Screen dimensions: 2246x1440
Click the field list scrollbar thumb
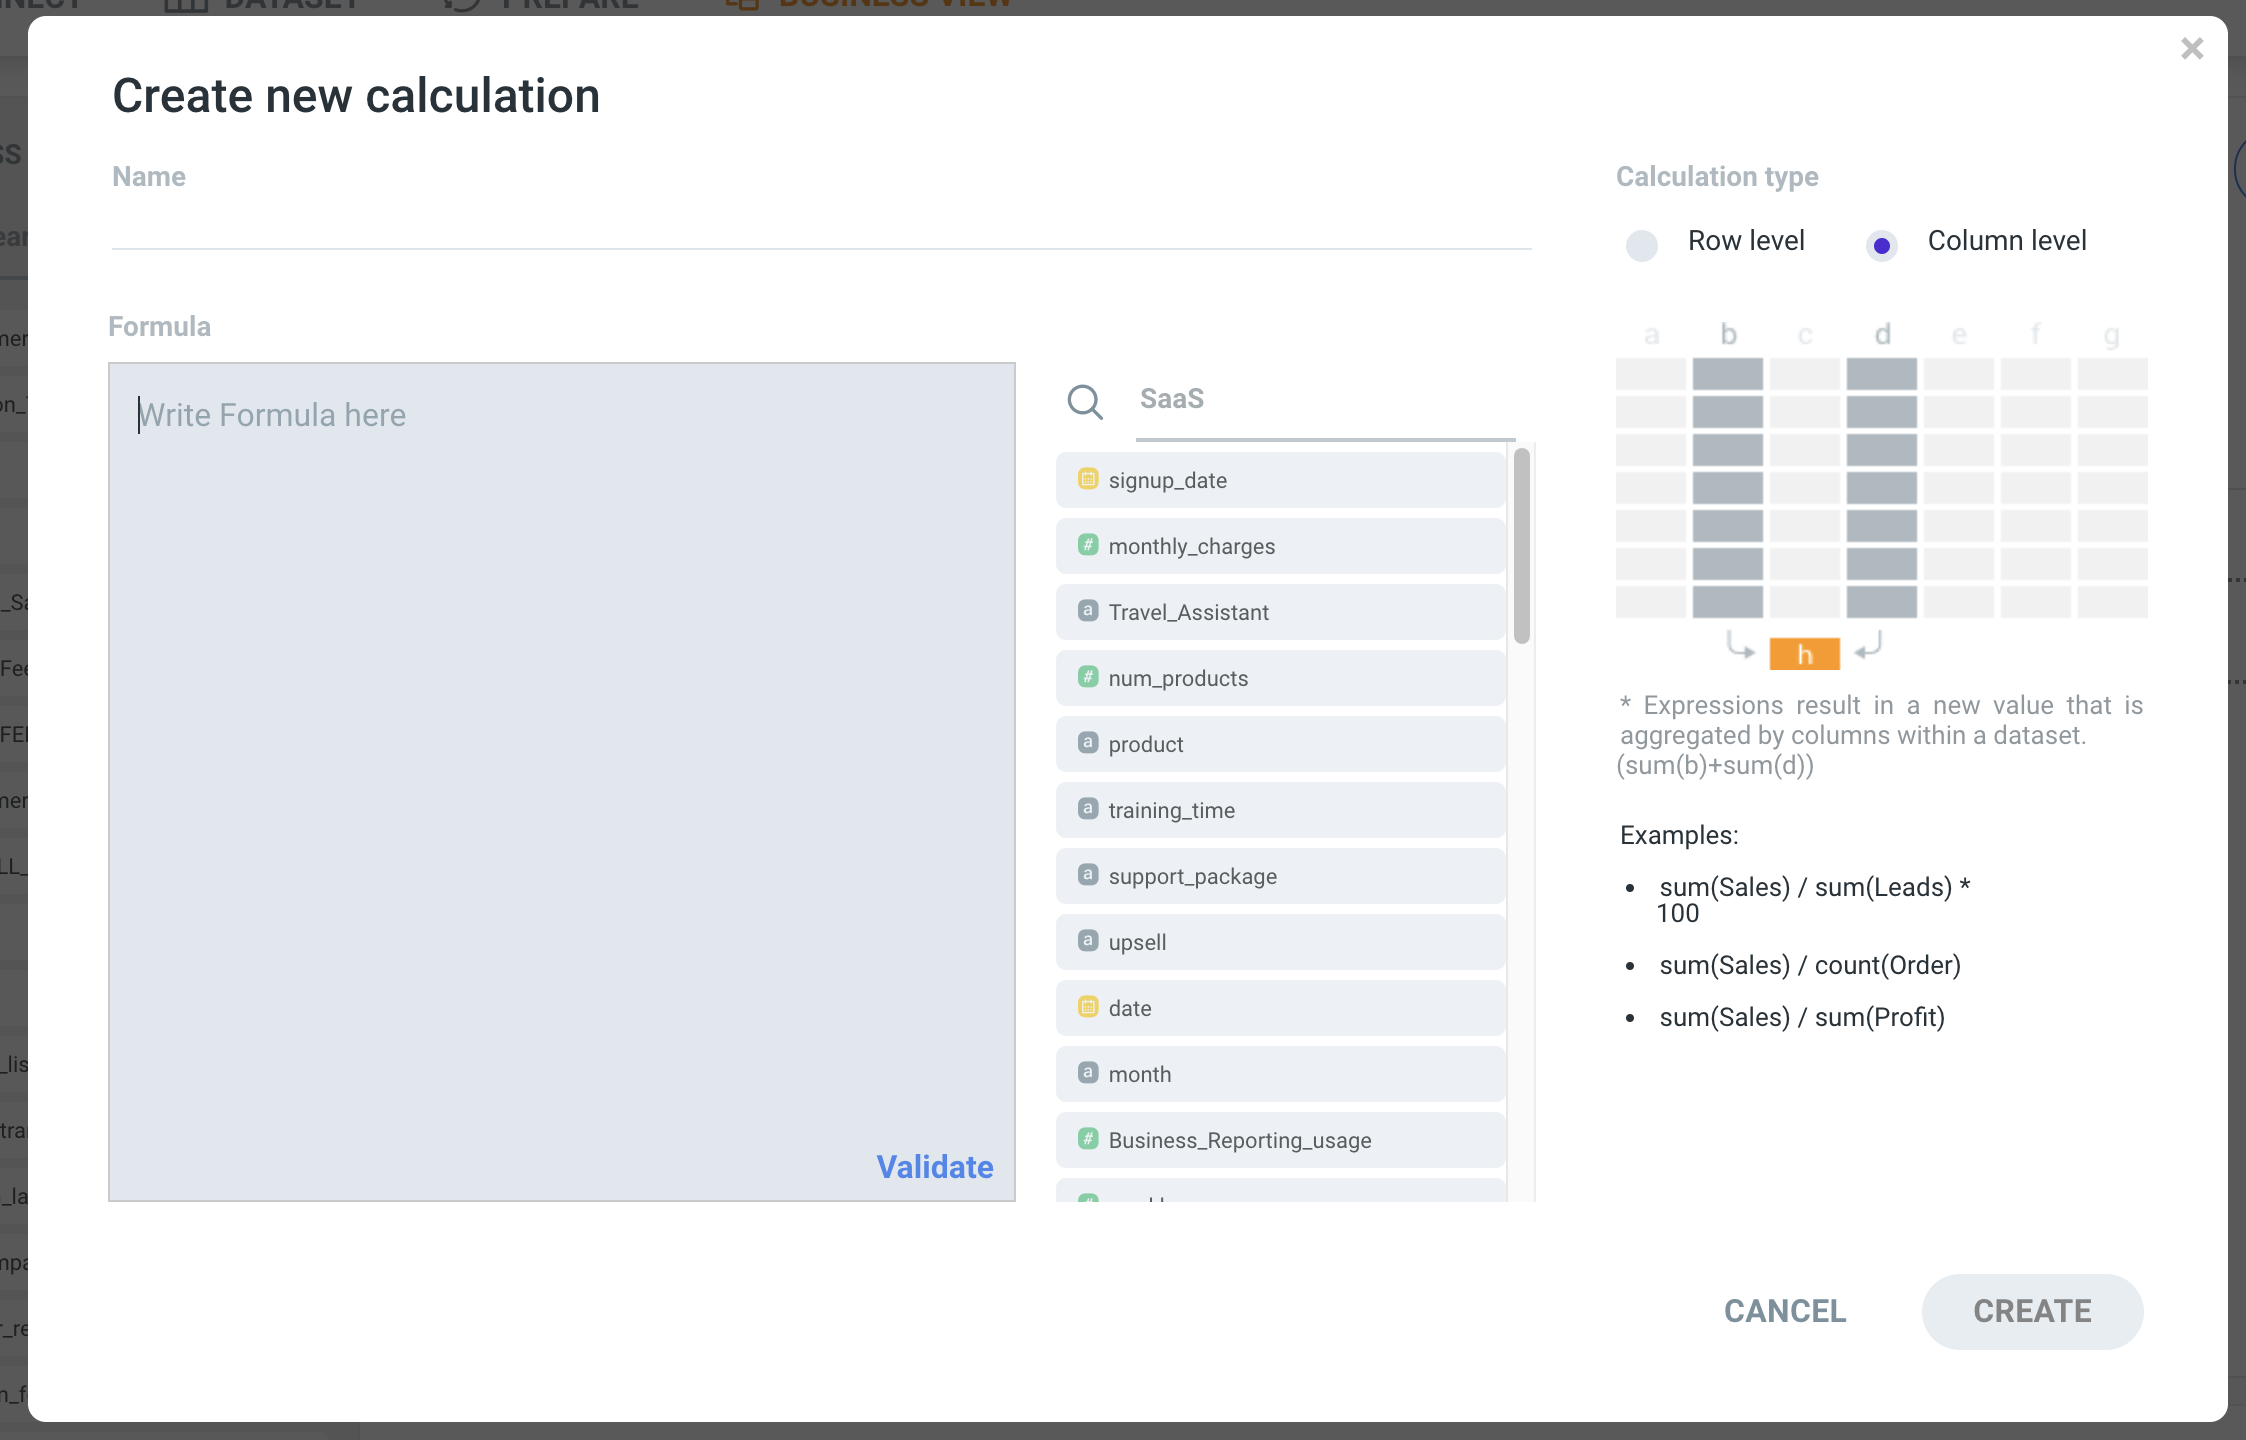(x=1522, y=546)
